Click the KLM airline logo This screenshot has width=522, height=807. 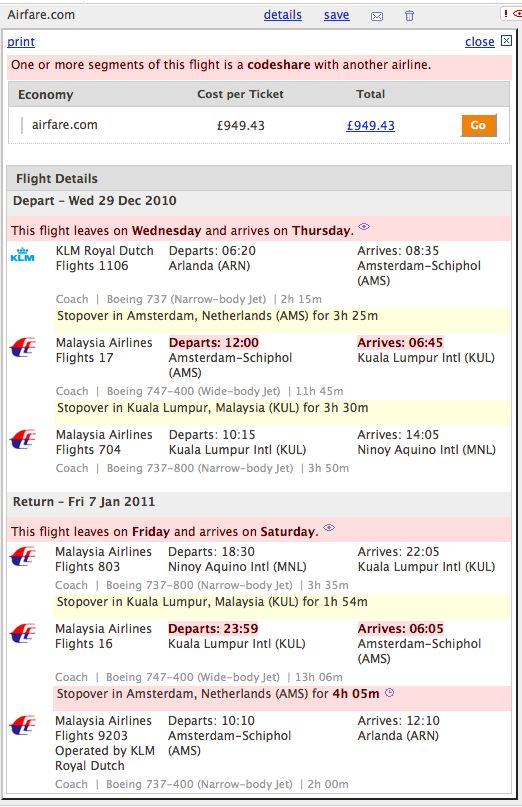coord(23,255)
